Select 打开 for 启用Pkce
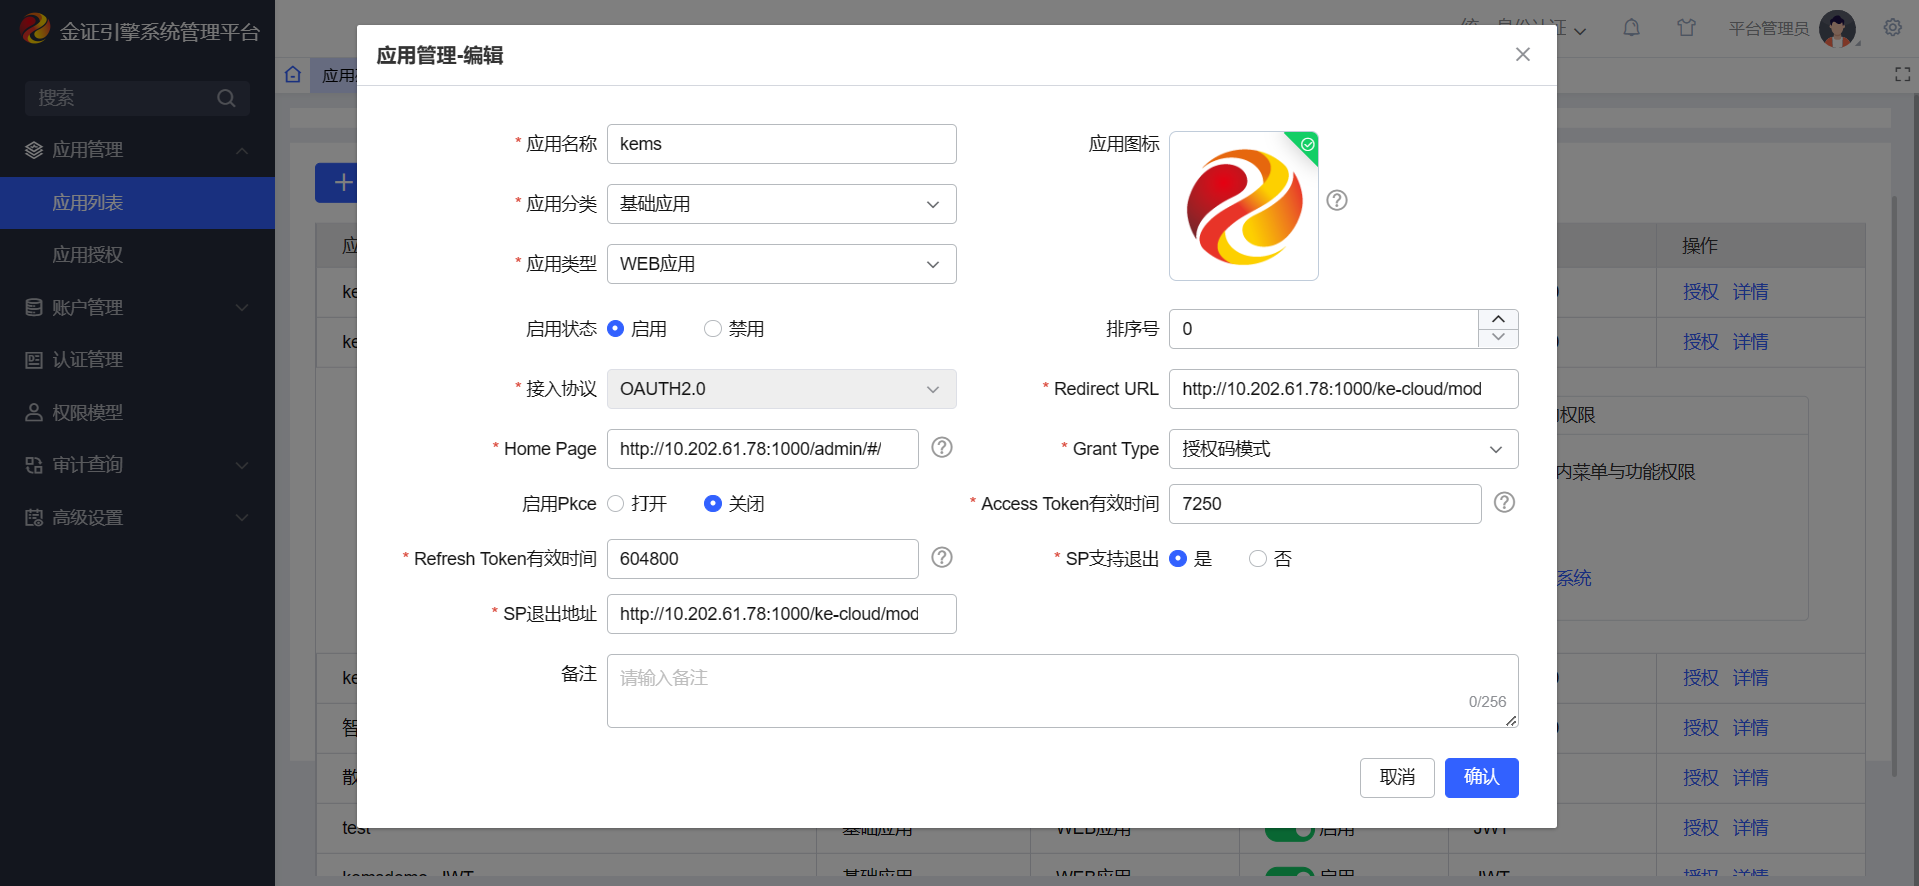The image size is (1919, 886). point(616,504)
